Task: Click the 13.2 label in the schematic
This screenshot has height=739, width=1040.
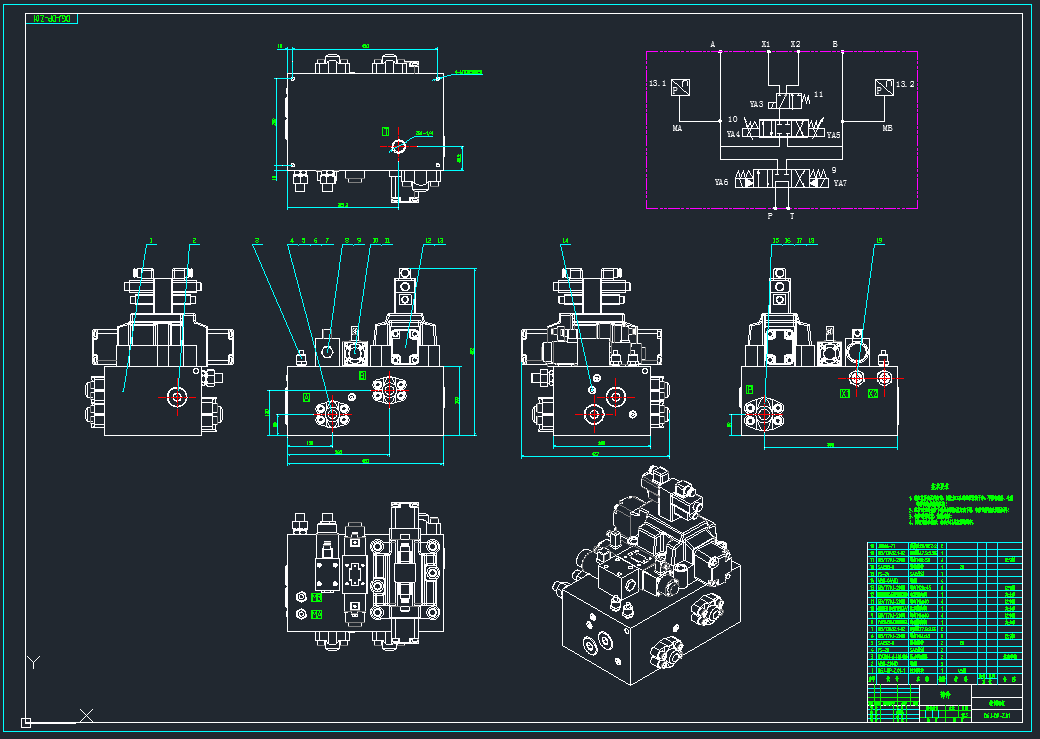Action: pos(905,84)
